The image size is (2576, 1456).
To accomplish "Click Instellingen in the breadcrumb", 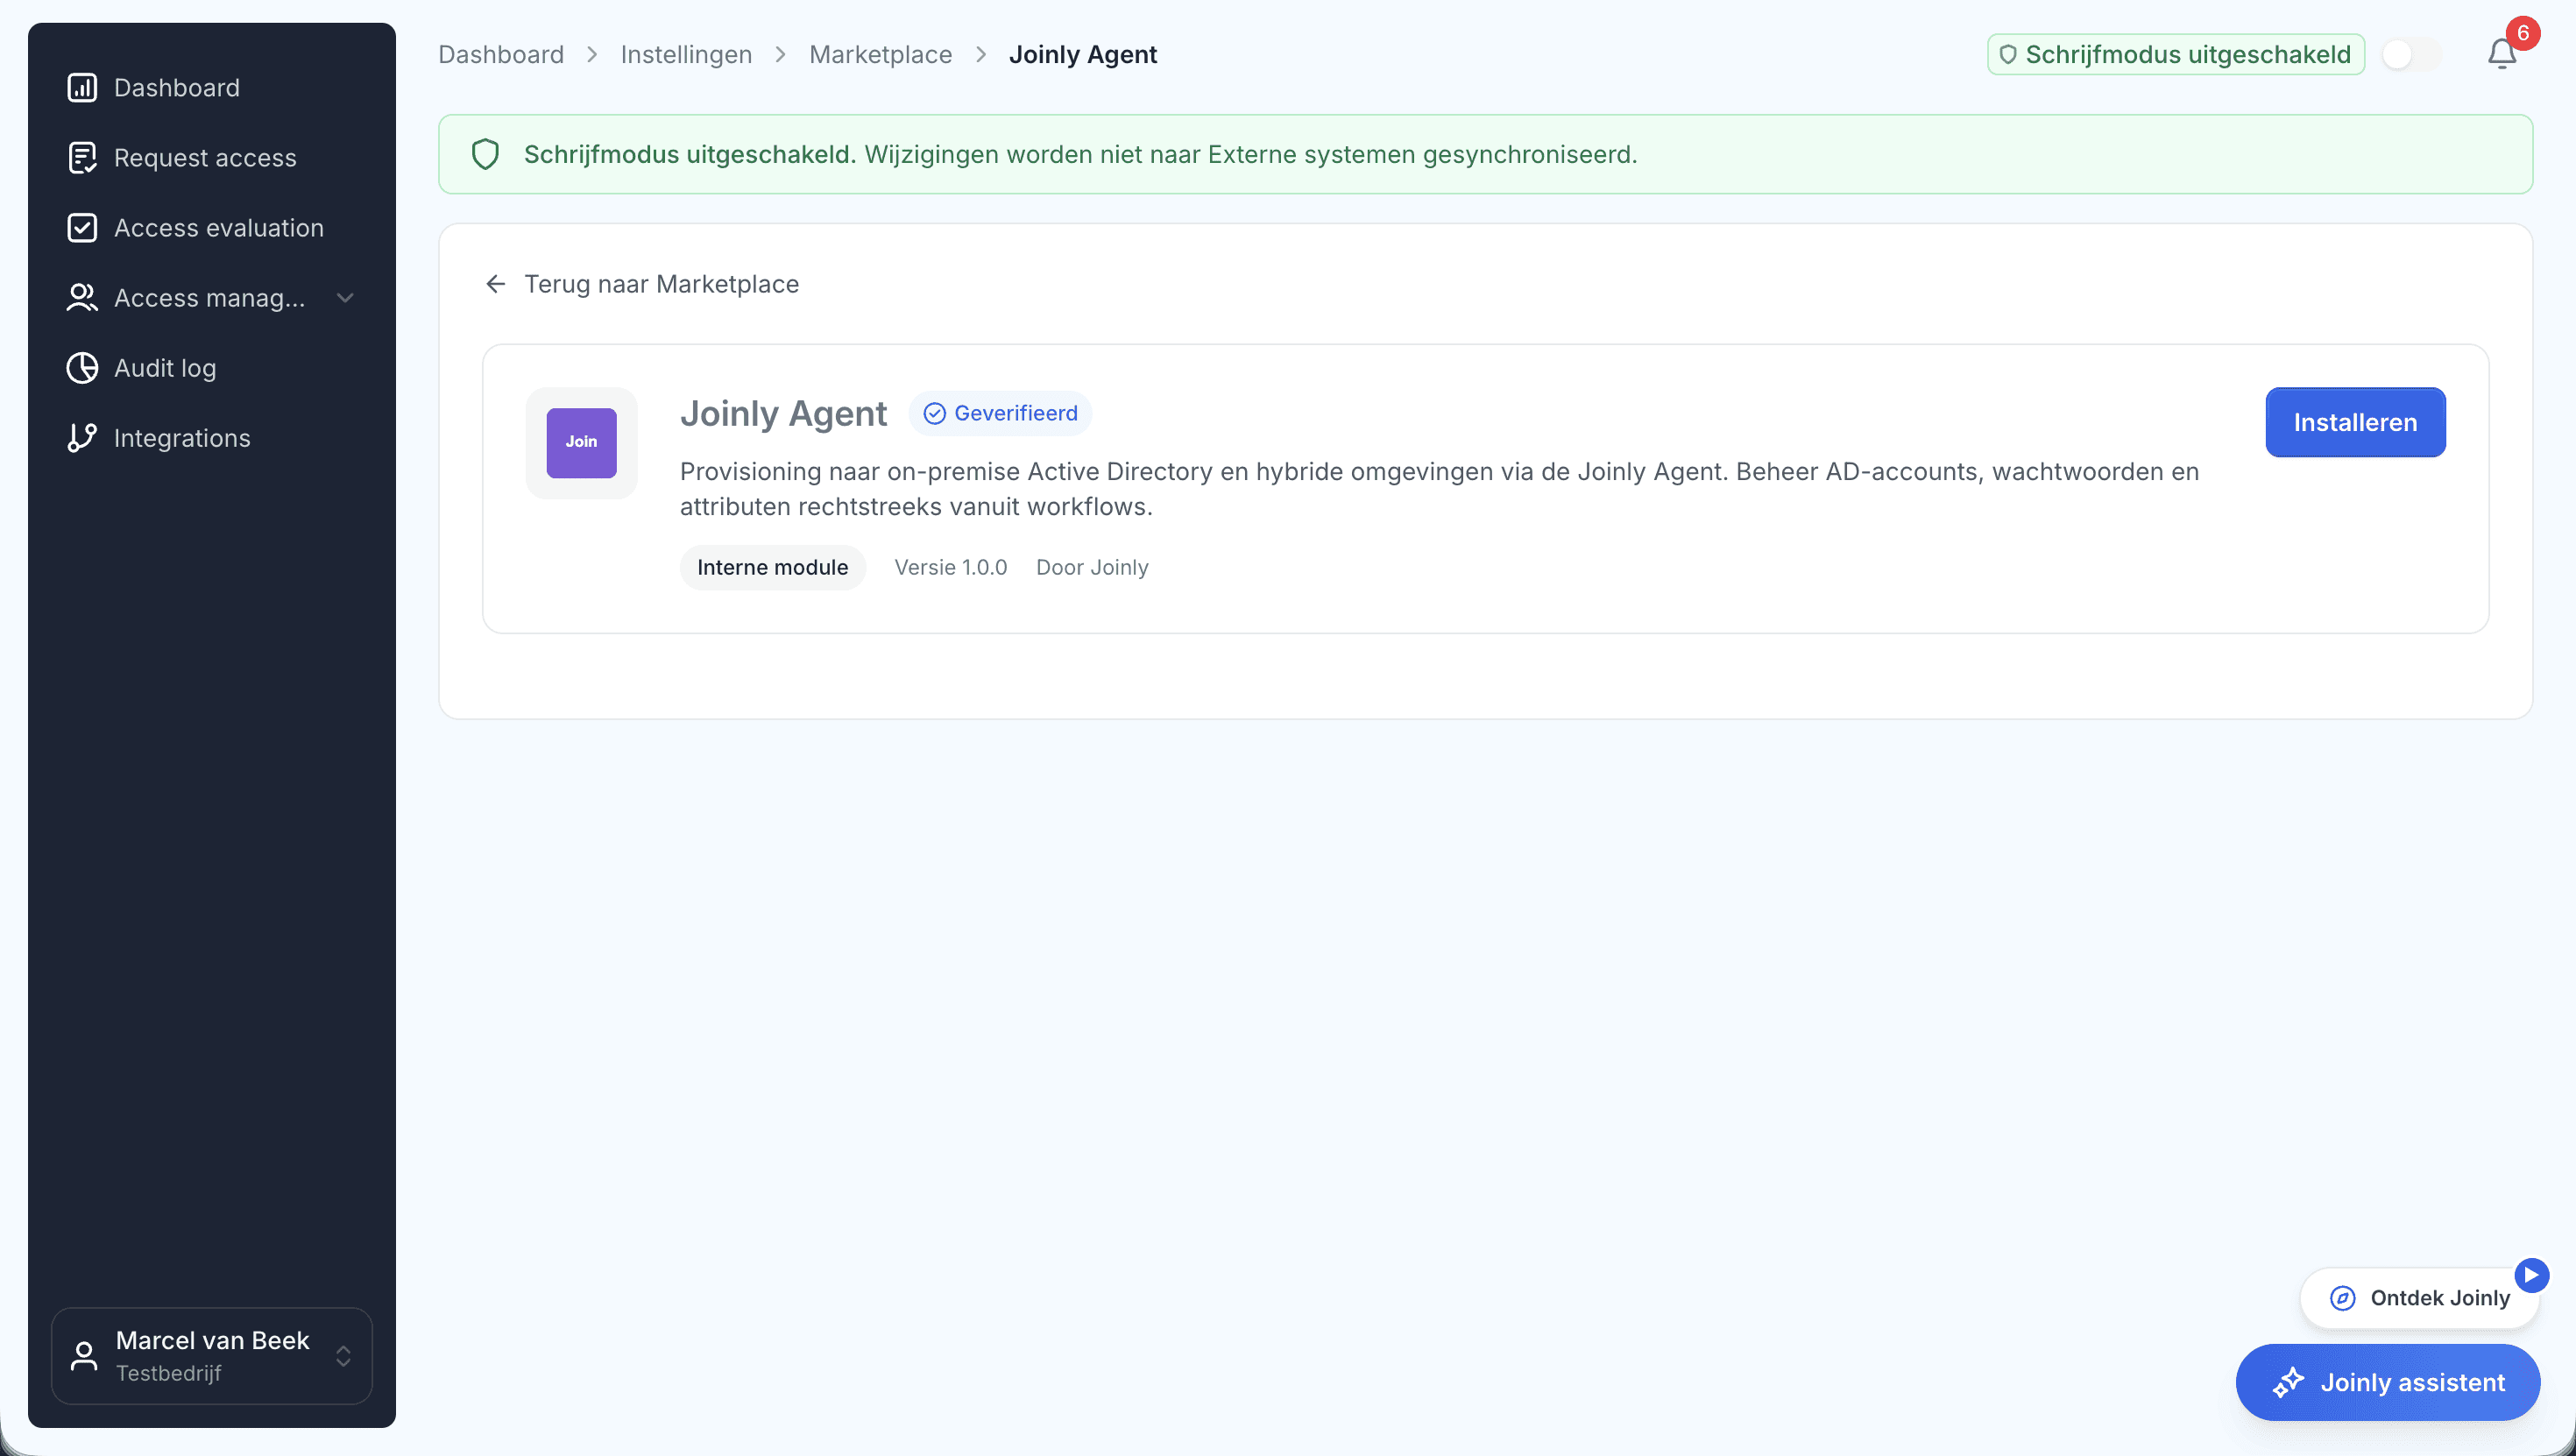I will coord(686,54).
